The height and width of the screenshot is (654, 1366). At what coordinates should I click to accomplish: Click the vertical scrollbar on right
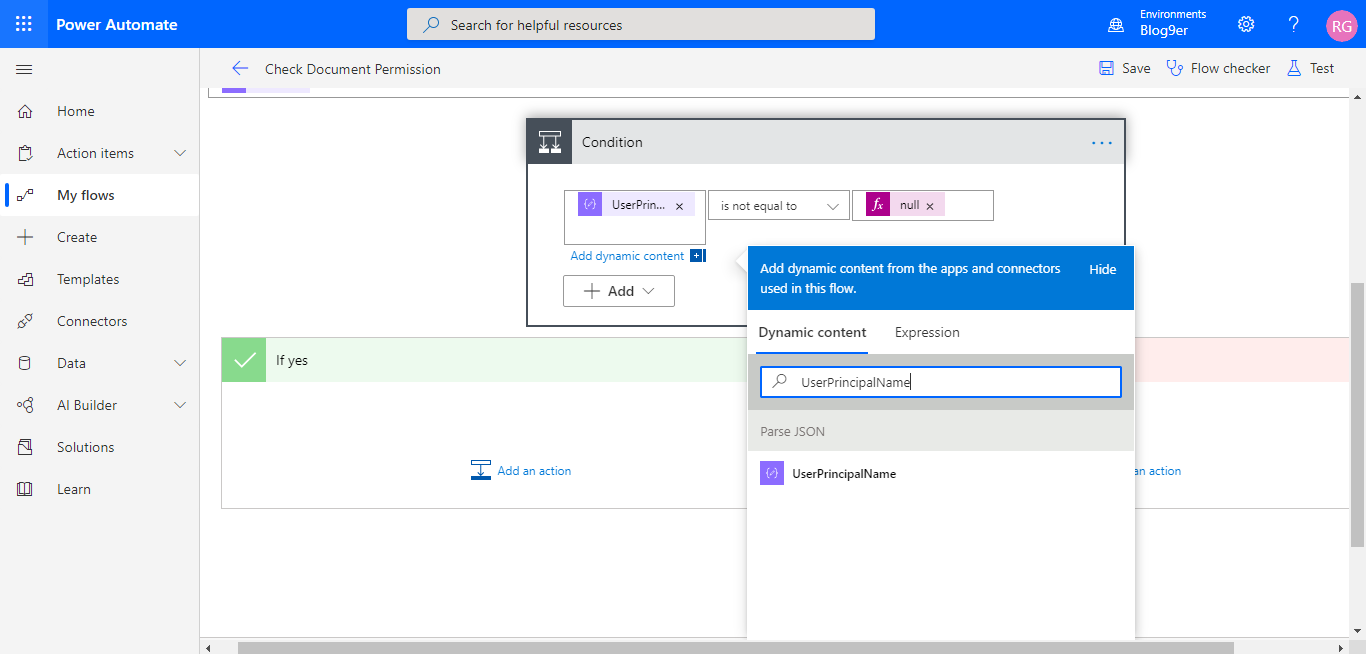coord(1357,414)
